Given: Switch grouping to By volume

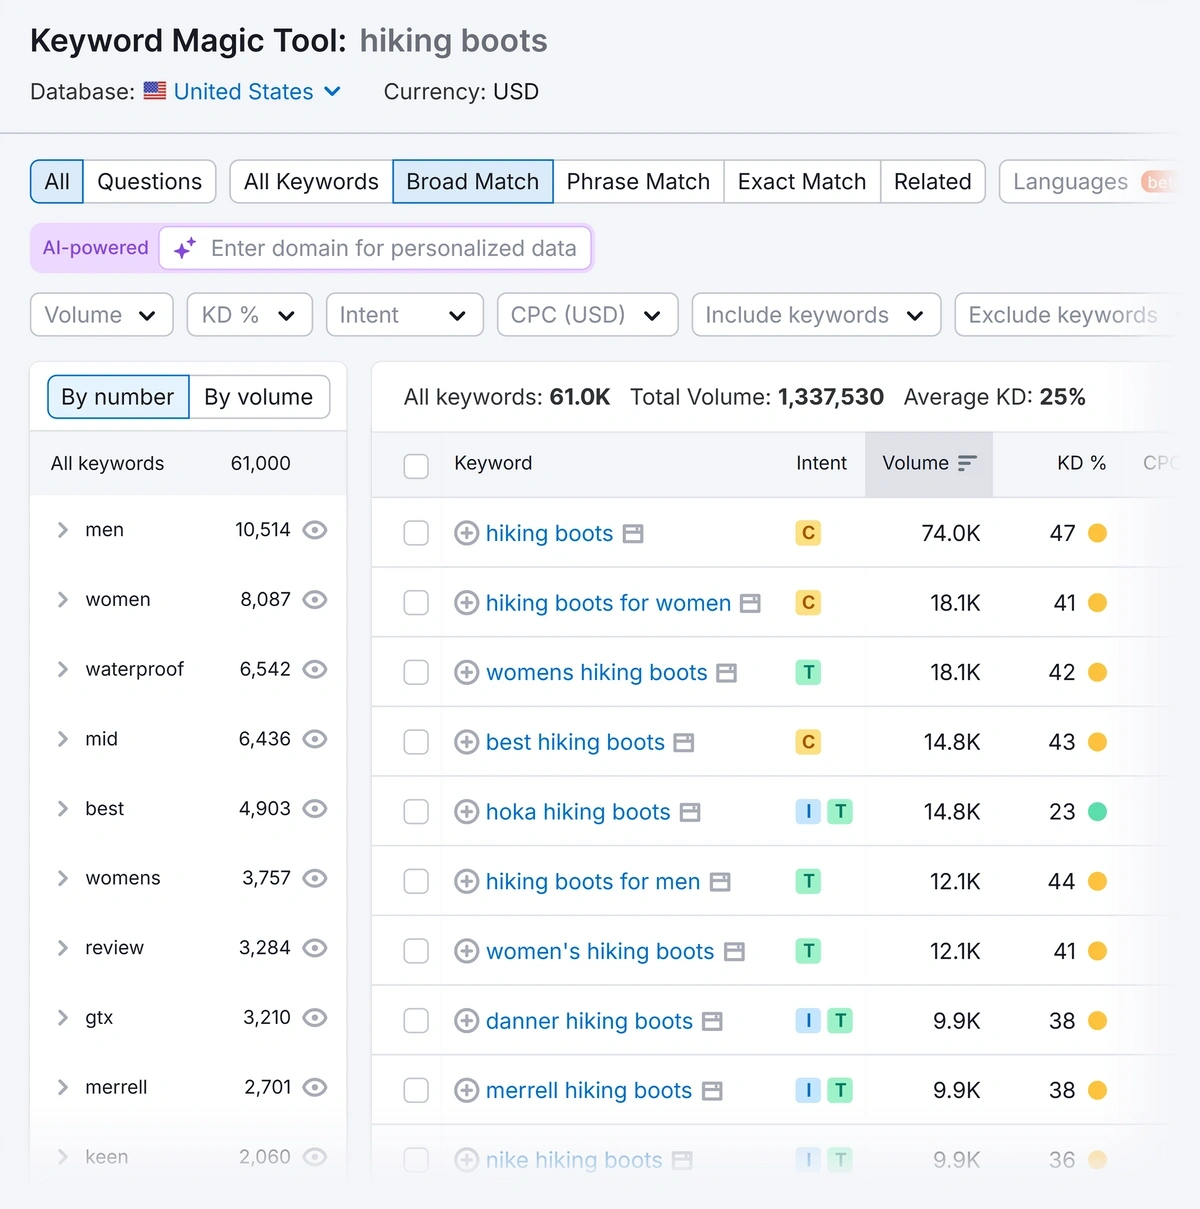Looking at the screenshot, I should [x=258, y=397].
